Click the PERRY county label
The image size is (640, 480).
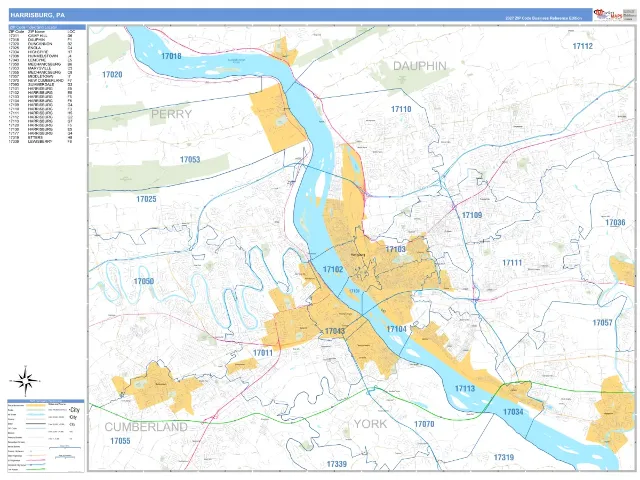coord(171,114)
